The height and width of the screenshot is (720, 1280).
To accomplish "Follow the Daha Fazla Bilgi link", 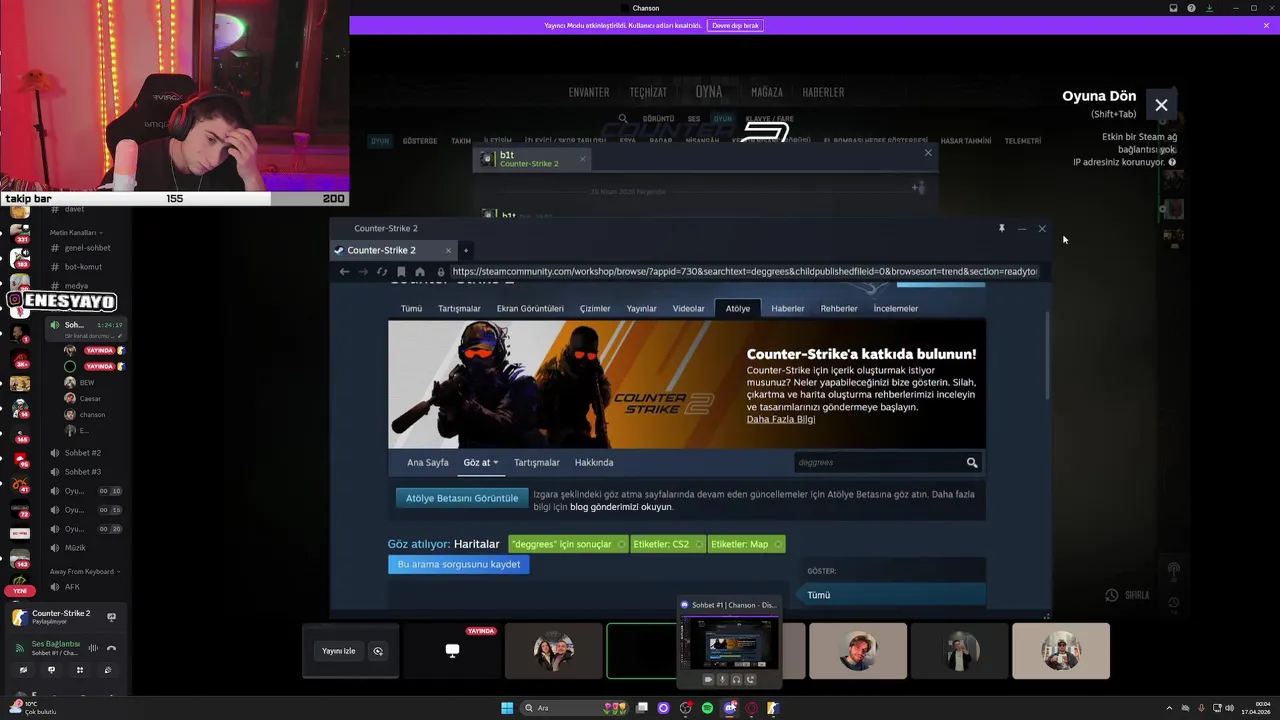I will point(780,419).
